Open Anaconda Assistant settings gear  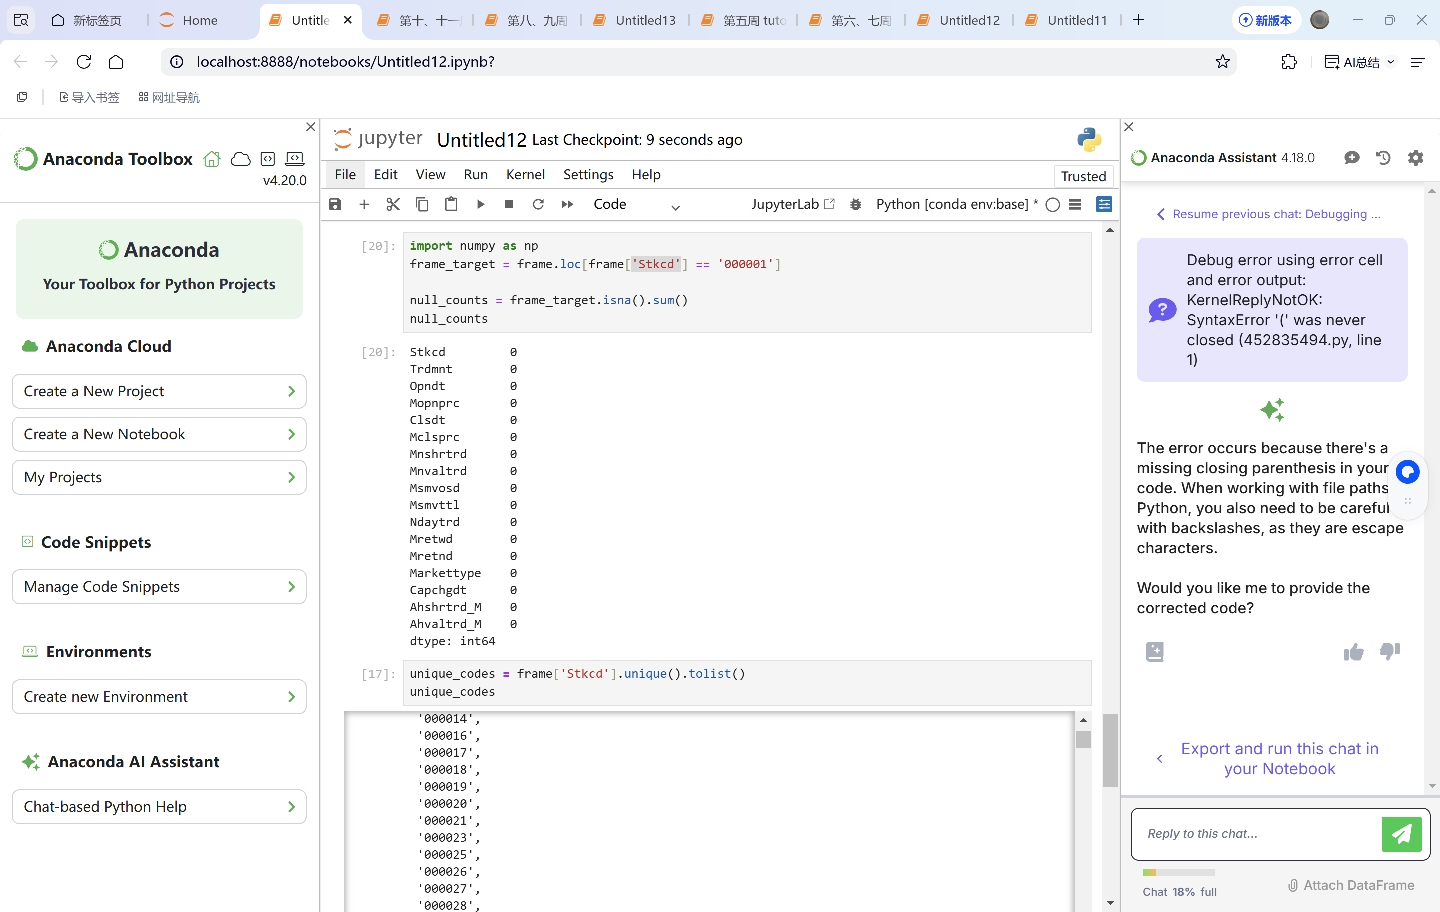[1415, 158]
